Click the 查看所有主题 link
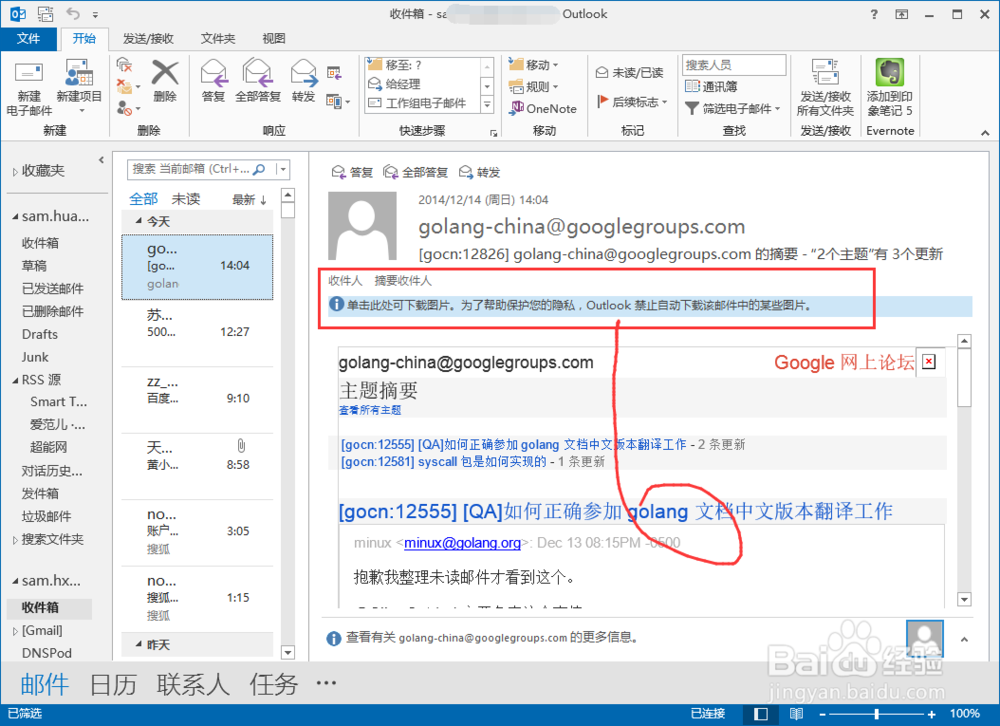Image resolution: width=1000 pixels, height=726 pixels. 370,410
